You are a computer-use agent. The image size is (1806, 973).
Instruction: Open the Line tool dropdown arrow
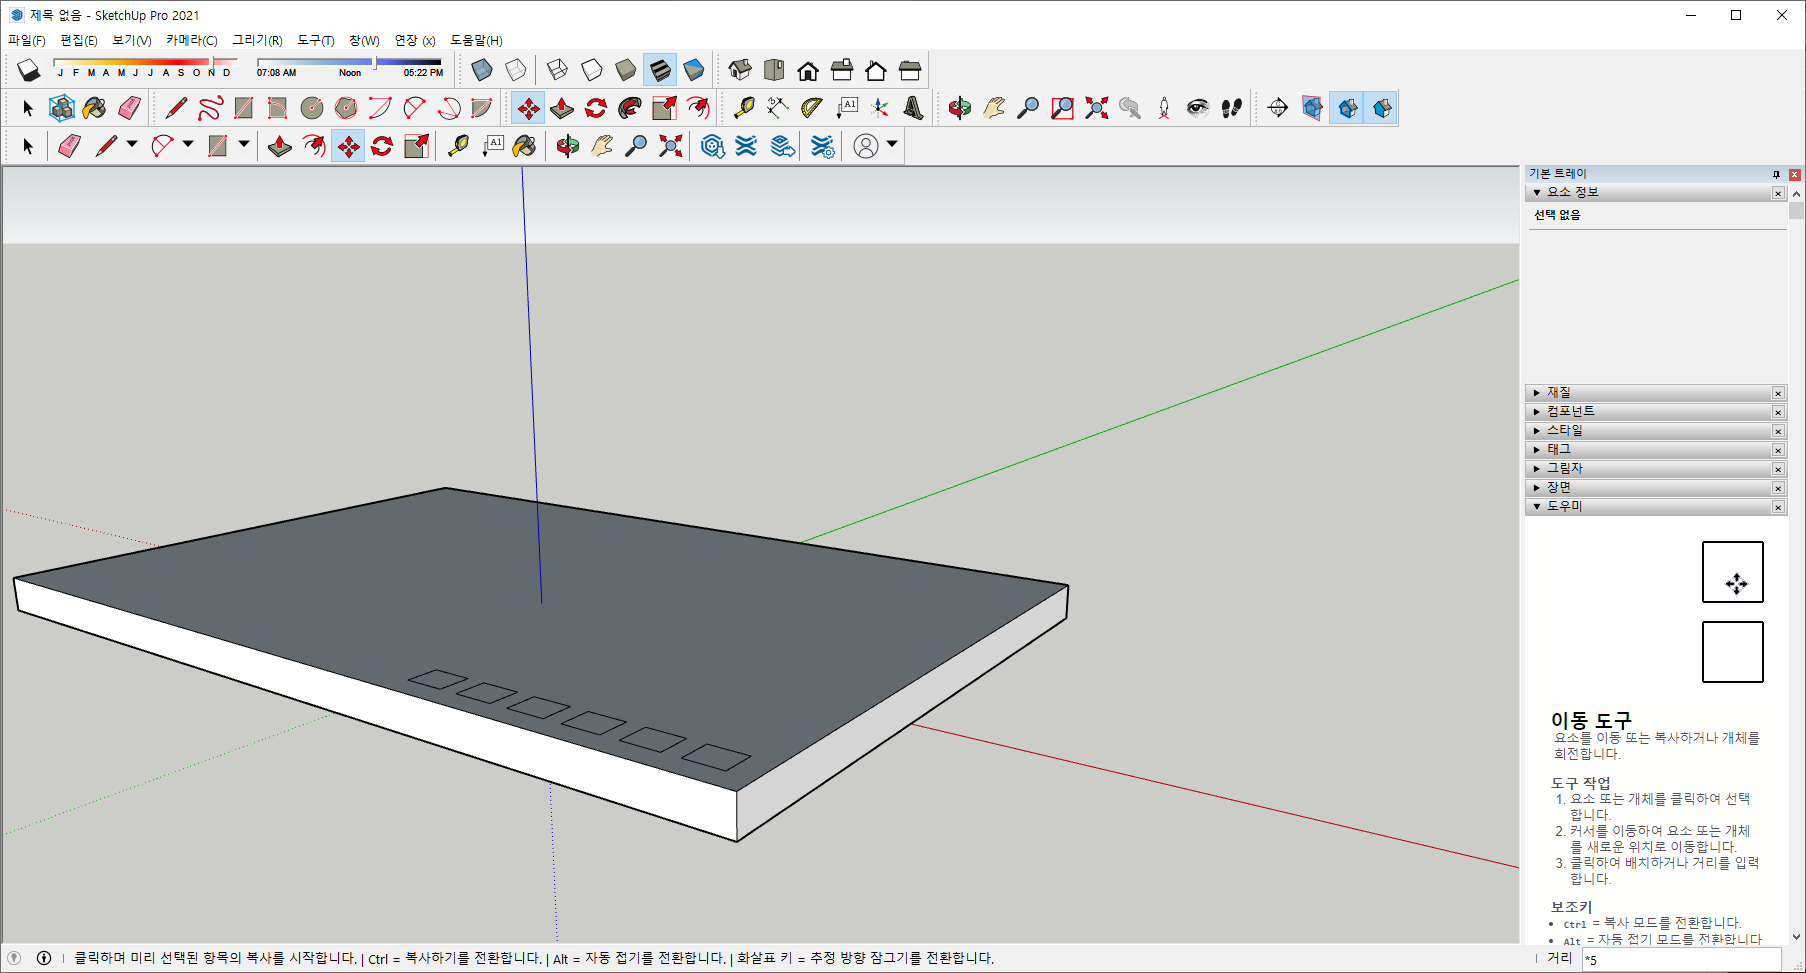(x=132, y=145)
